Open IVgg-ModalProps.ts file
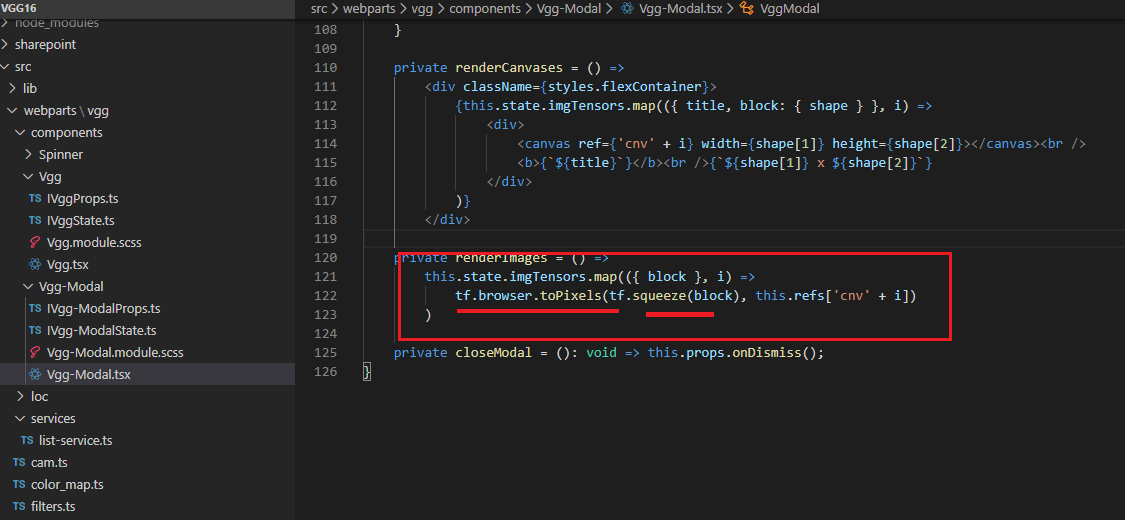The height and width of the screenshot is (520, 1125). pyautogui.click(x=103, y=309)
